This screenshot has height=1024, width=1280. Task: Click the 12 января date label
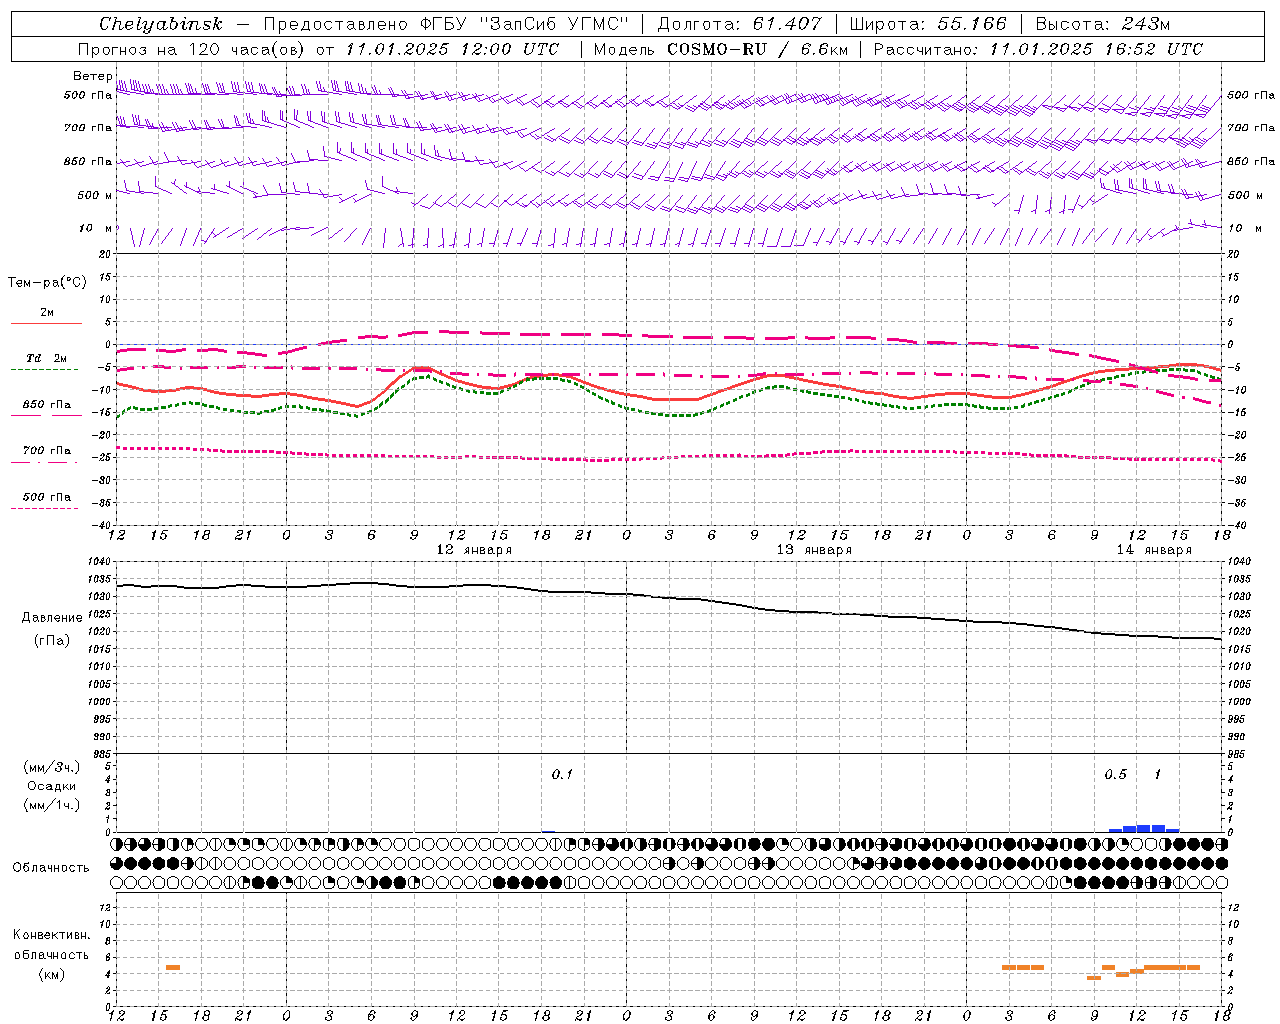click(474, 550)
